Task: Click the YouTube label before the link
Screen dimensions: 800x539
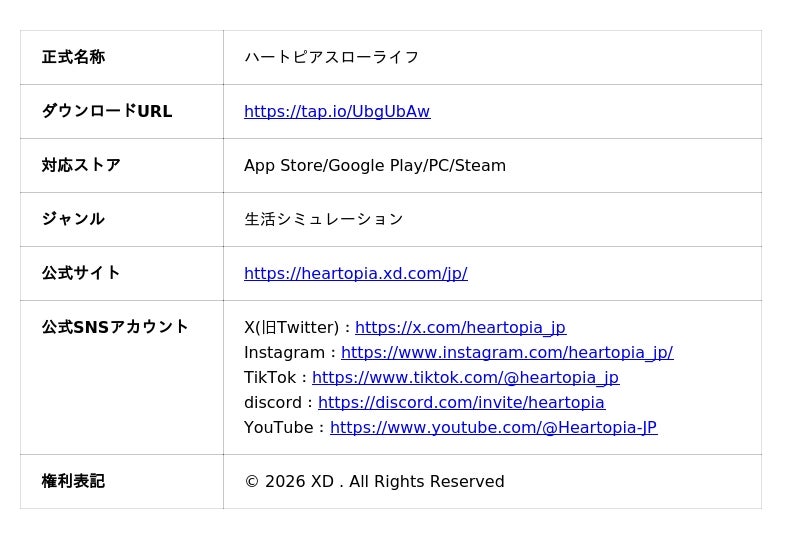Action: pyautogui.click(x=279, y=427)
